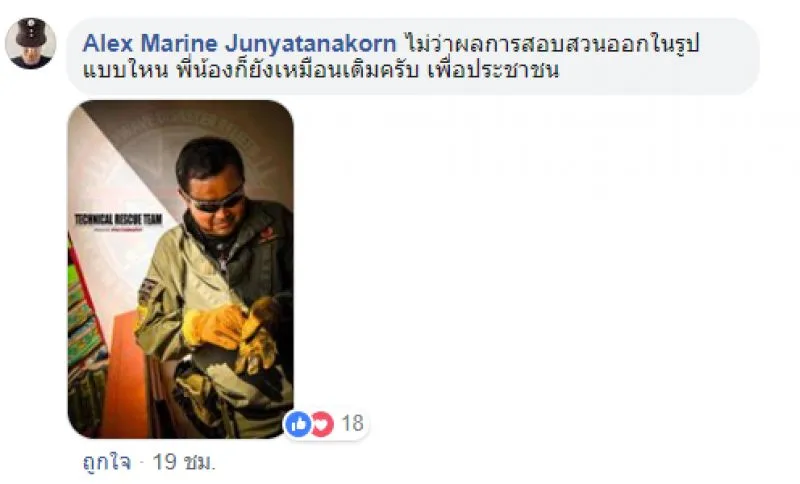View the reaction count 18

352,423
